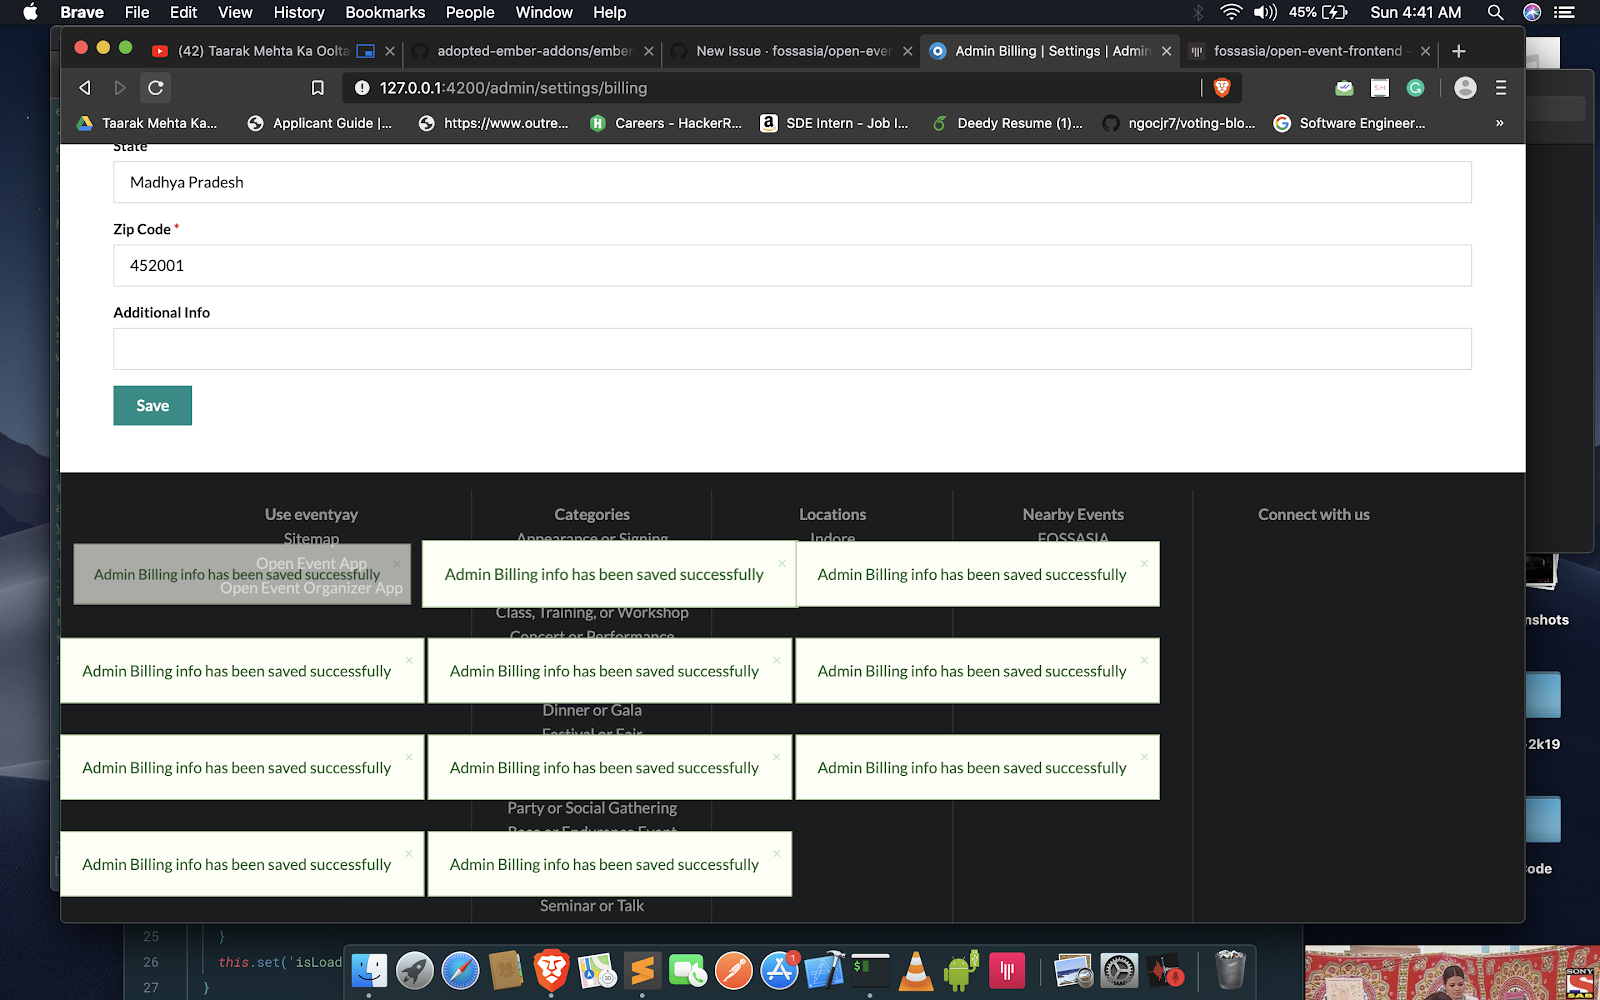Select the Admin Billing Settings tab
1600x1000 pixels.
[1050, 51]
